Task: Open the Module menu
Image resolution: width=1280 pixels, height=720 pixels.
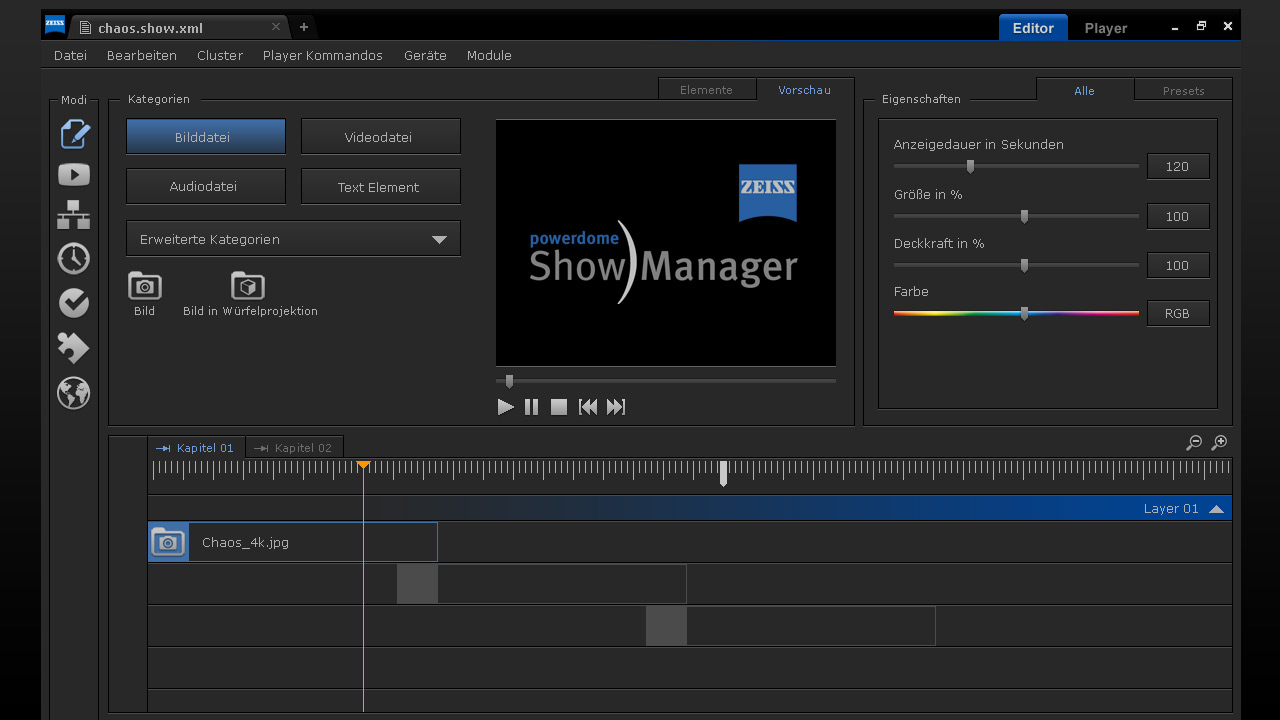Action: tap(489, 55)
